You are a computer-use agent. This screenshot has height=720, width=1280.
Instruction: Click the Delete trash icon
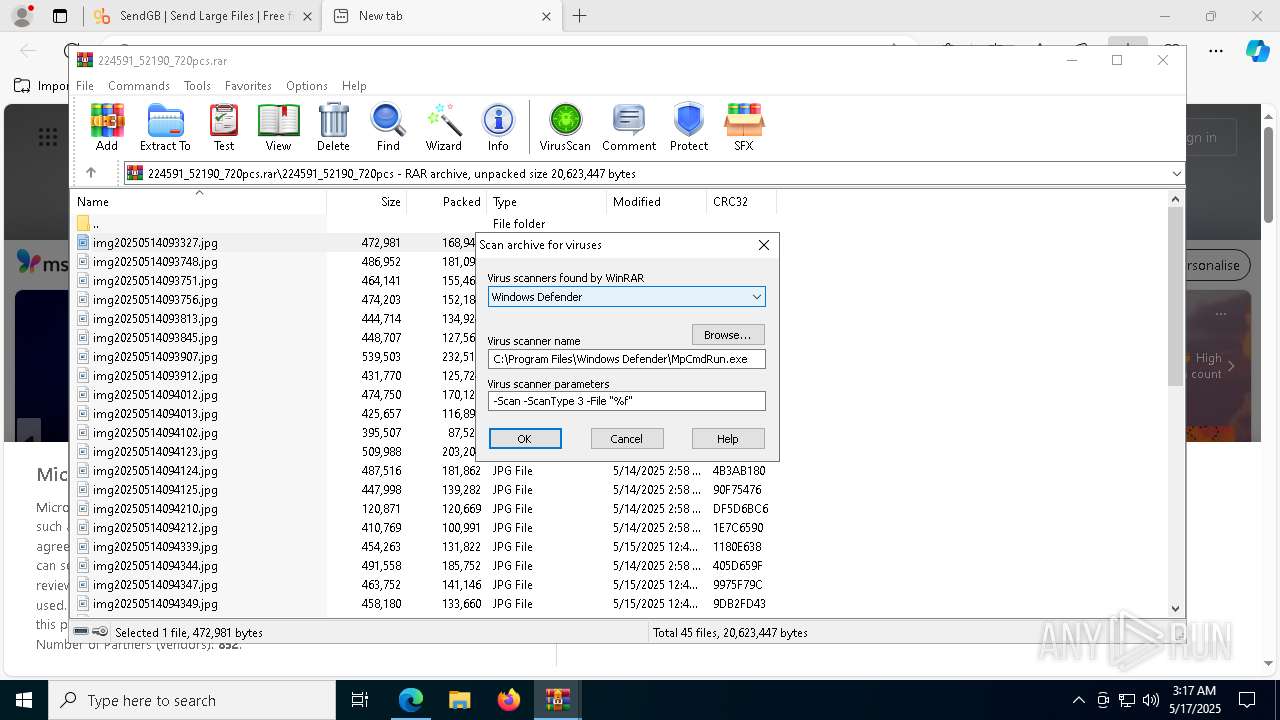click(x=333, y=127)
